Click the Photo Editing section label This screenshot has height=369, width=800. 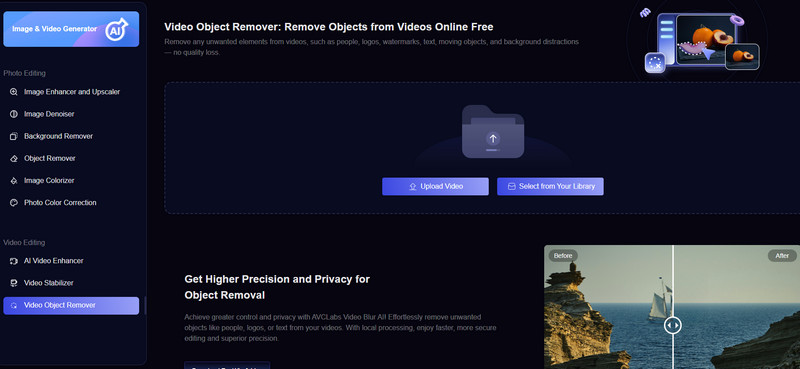click(24, 73)
